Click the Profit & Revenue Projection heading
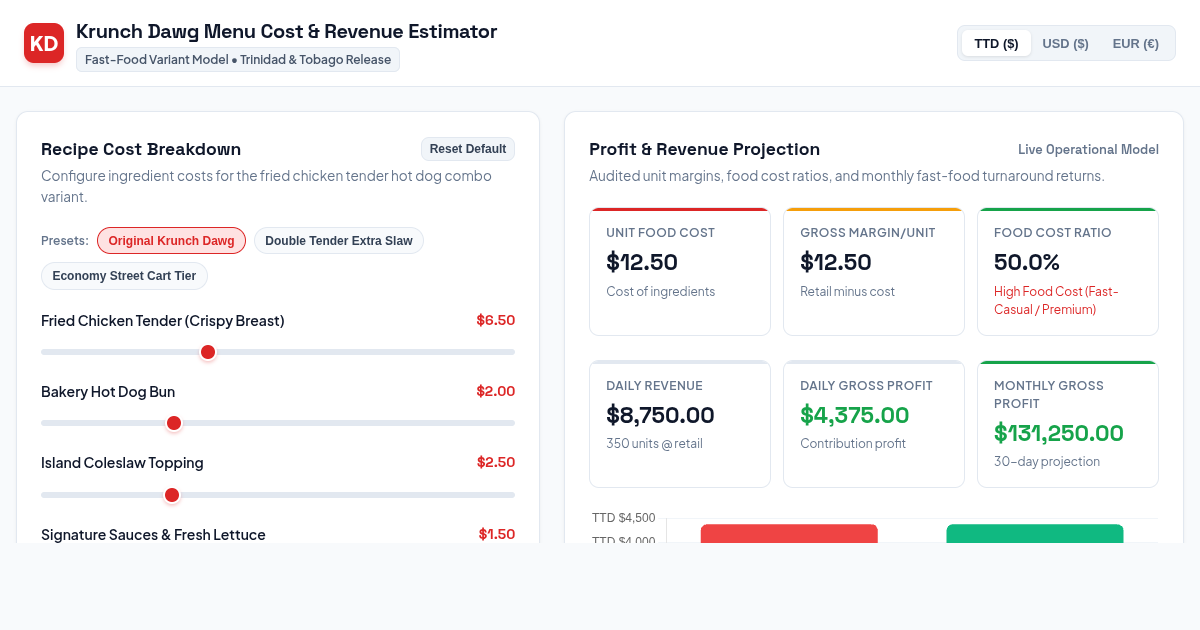This screenshot has height=630, width=1200. pos(705,149)
